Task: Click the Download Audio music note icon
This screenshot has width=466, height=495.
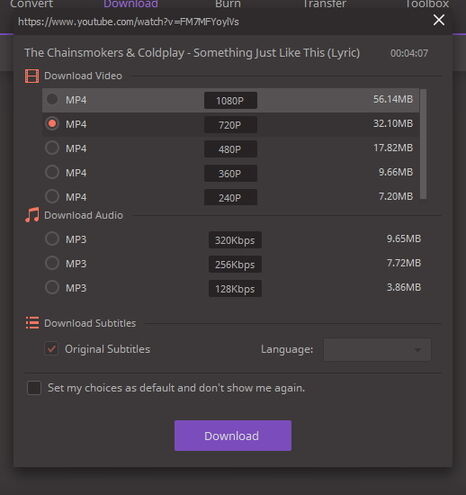Action: [x=32, y=215]
